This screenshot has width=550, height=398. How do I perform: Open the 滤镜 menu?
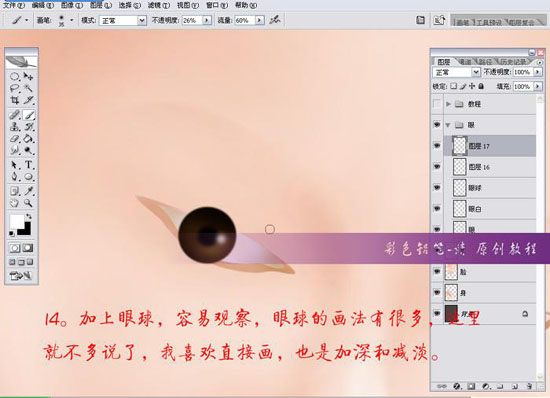click(159, 5)
